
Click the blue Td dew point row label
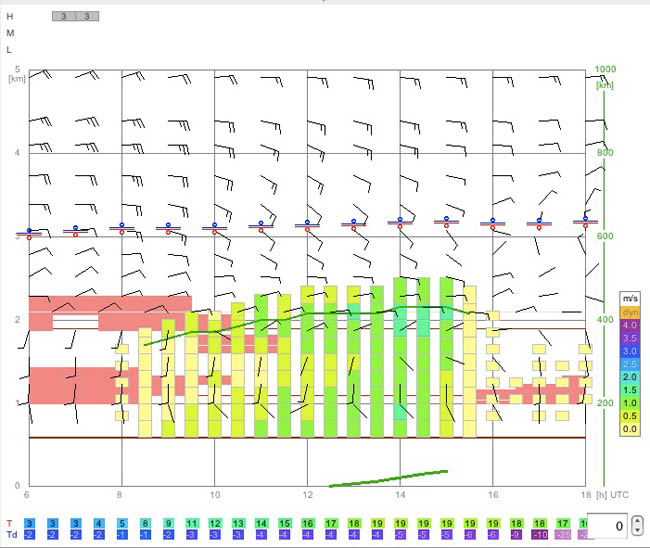coord(12,534)
